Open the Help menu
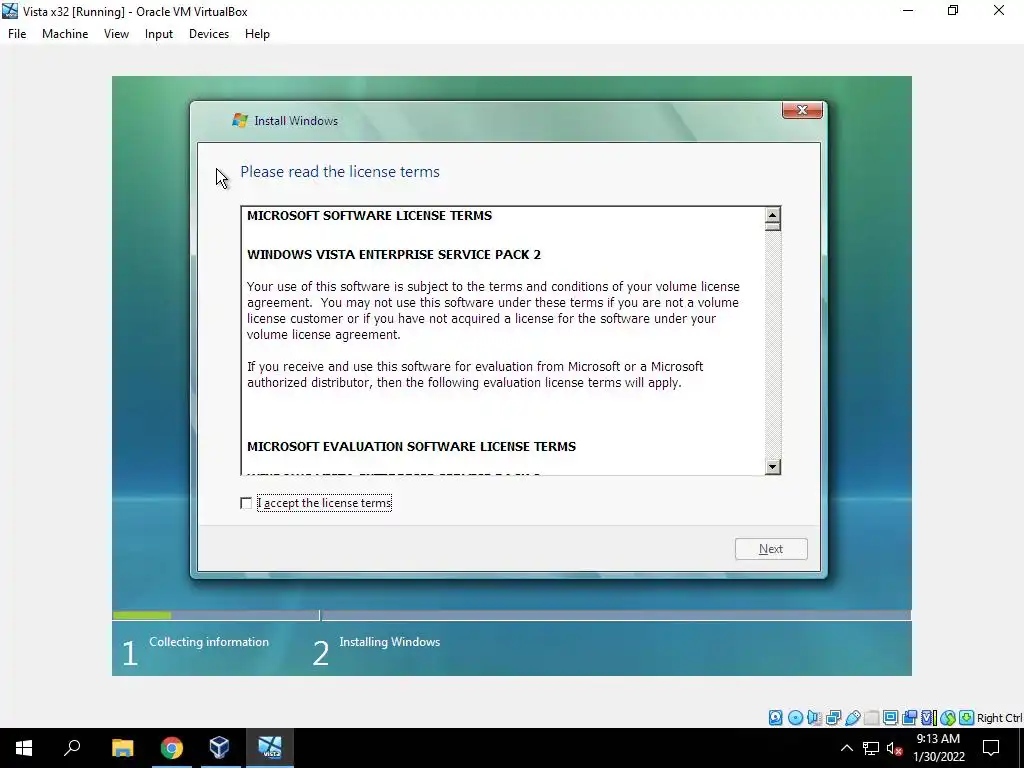The image size is (1024, 768). coord(257,34)
